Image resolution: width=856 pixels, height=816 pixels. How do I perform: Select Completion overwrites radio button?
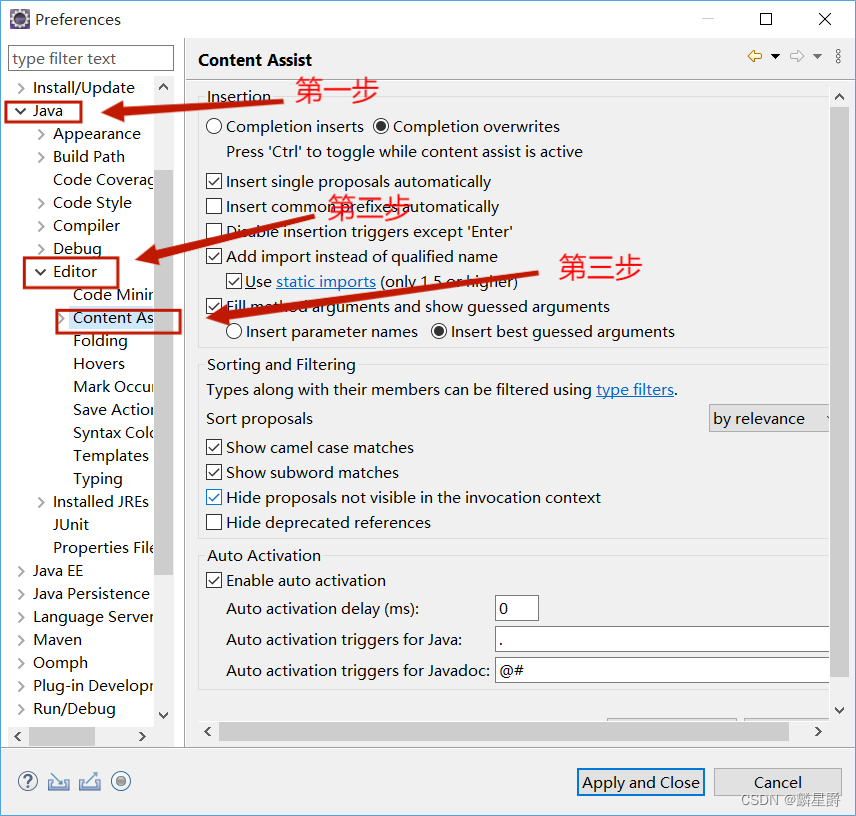click(x=381, y=126)
